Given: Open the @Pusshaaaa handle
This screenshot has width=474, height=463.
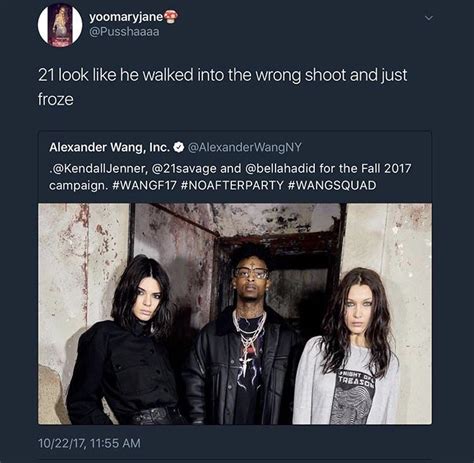Looking at the screenshot, I should [x=124, y=32].
